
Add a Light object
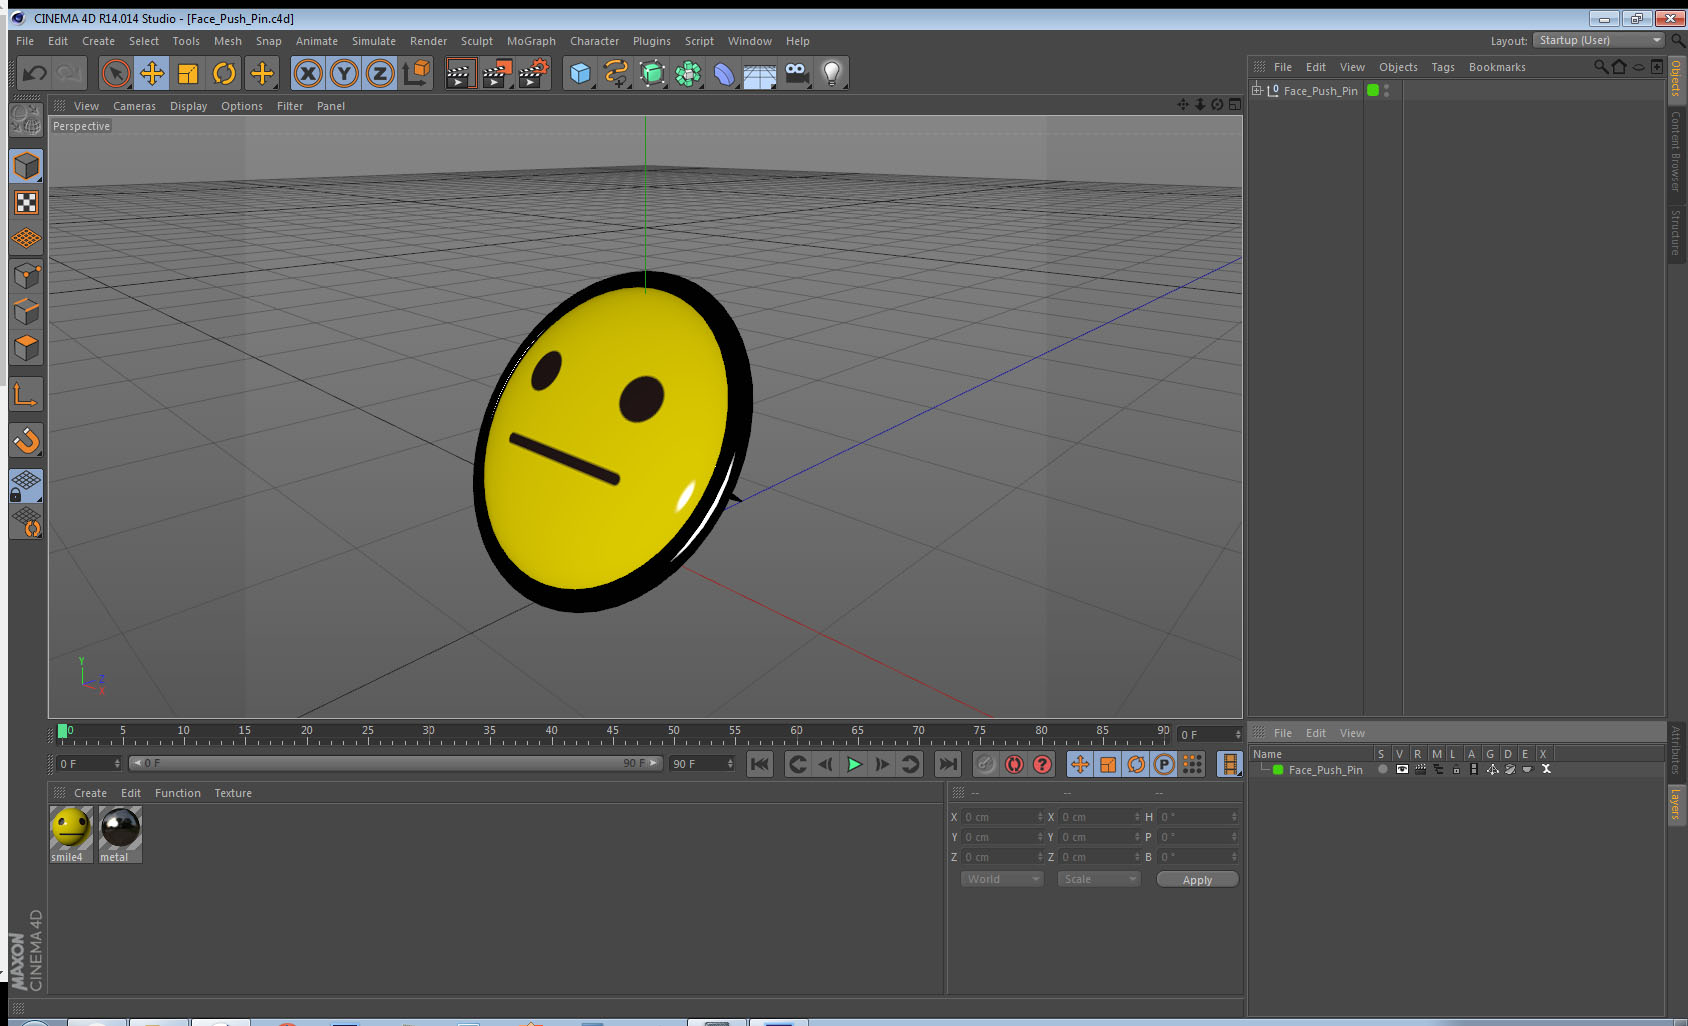tap(832, 73)
